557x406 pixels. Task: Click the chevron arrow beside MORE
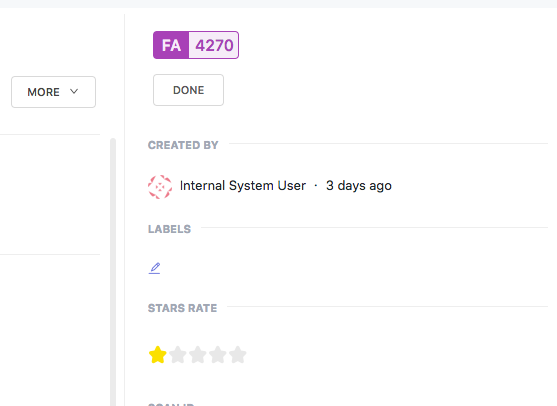point(74,91)
